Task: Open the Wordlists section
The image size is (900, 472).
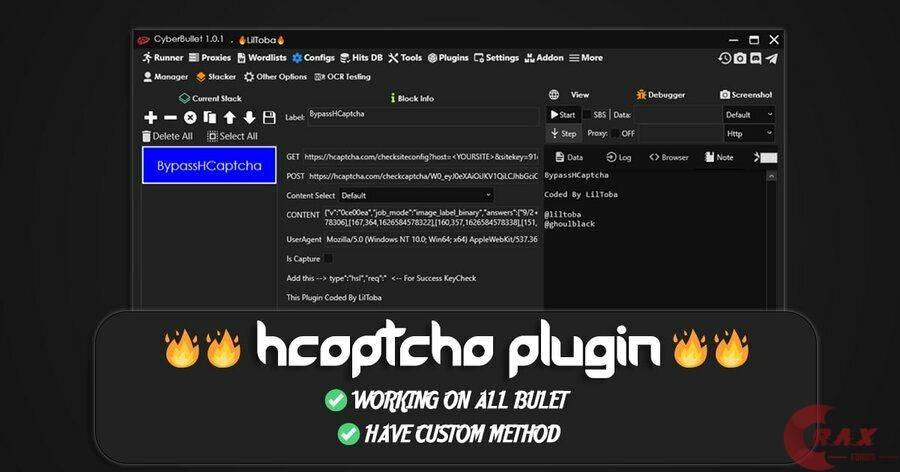Action: point(262,57)
